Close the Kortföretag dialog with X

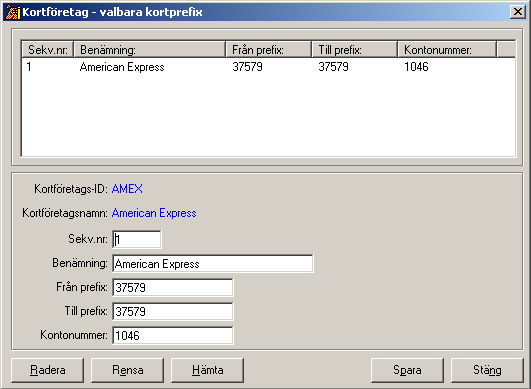coord(518,12)
